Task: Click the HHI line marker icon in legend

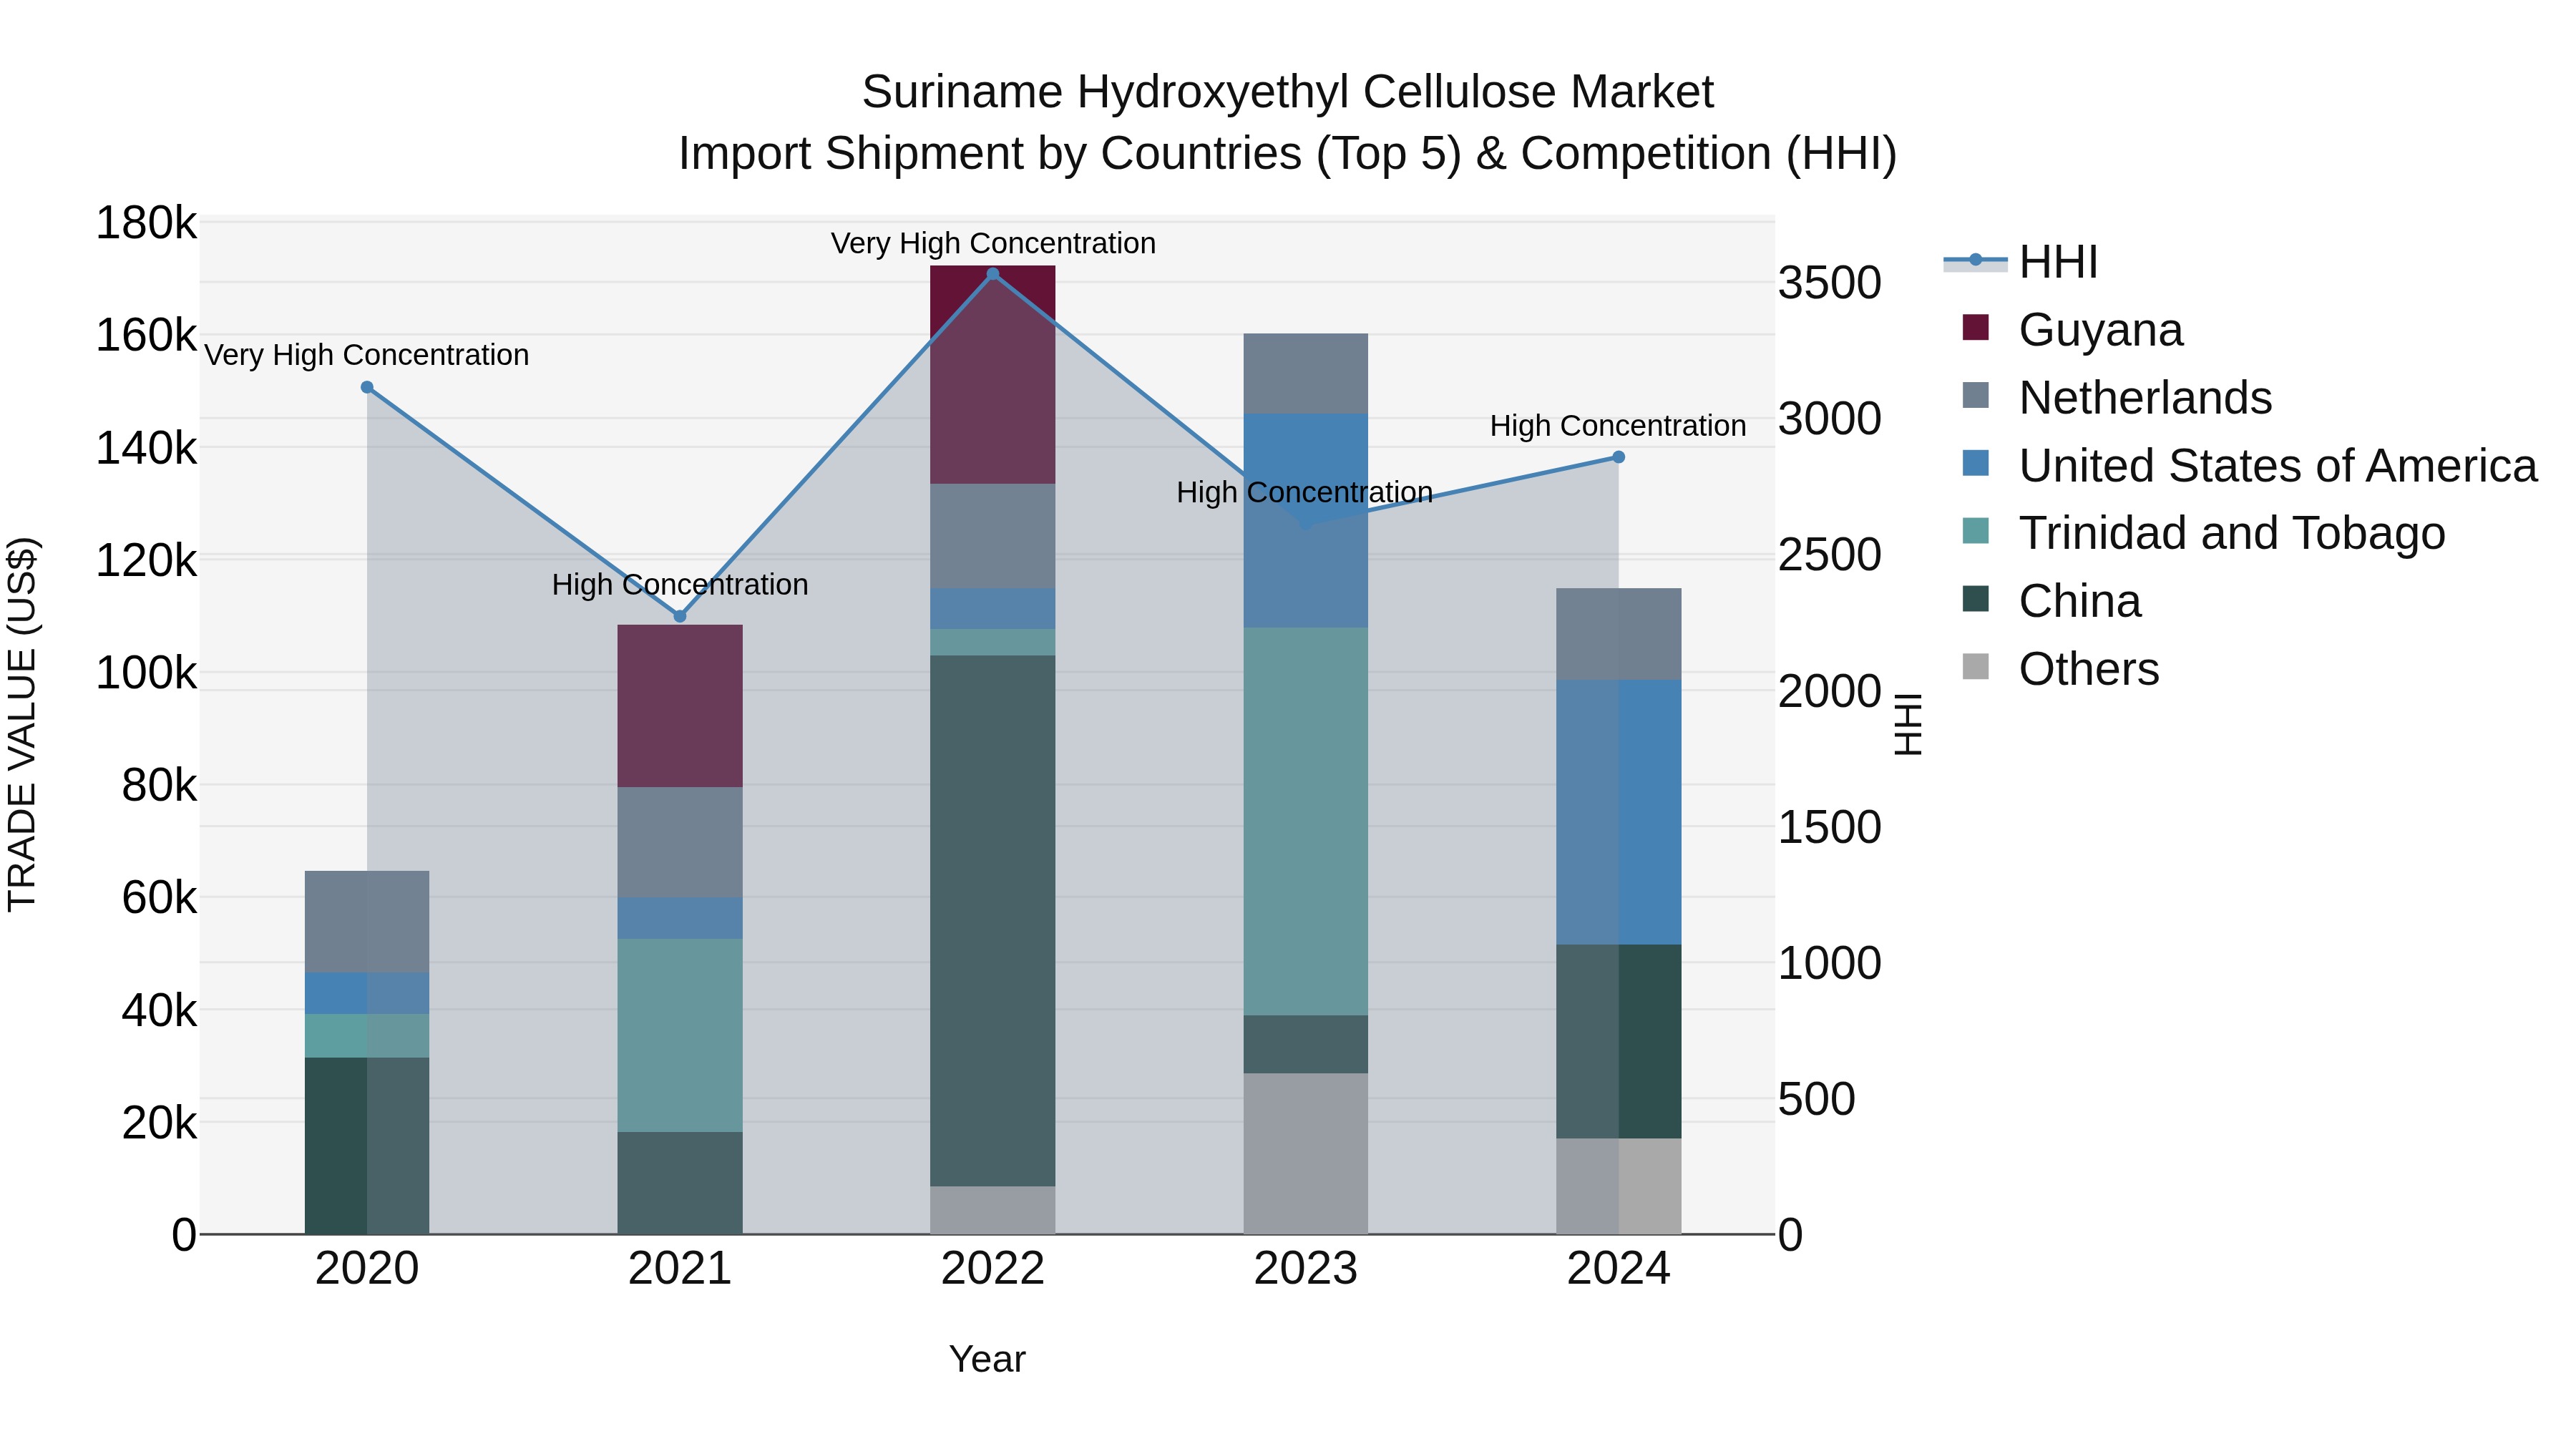Action: (1975, 261)
